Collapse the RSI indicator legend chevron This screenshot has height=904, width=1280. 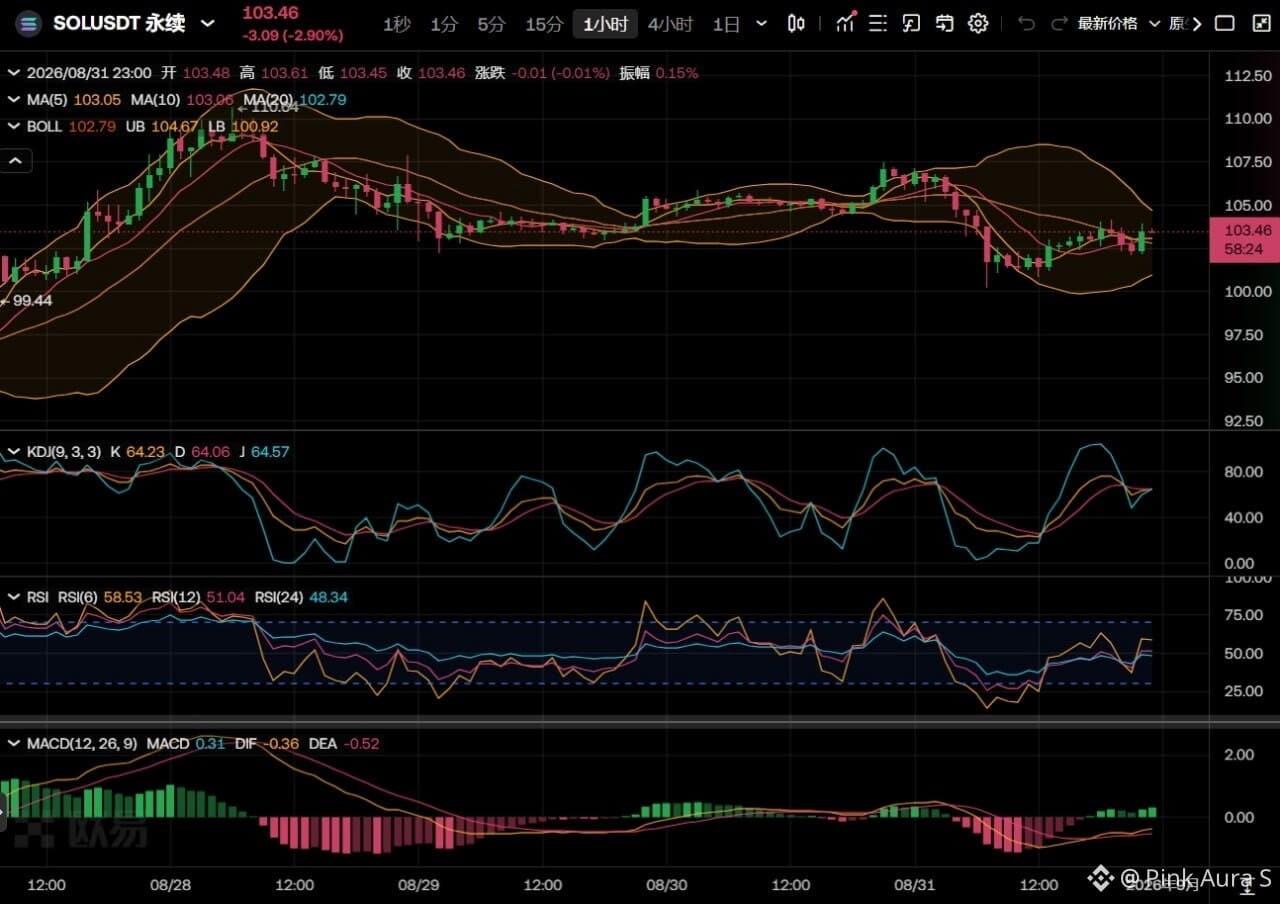coord(14,597)
